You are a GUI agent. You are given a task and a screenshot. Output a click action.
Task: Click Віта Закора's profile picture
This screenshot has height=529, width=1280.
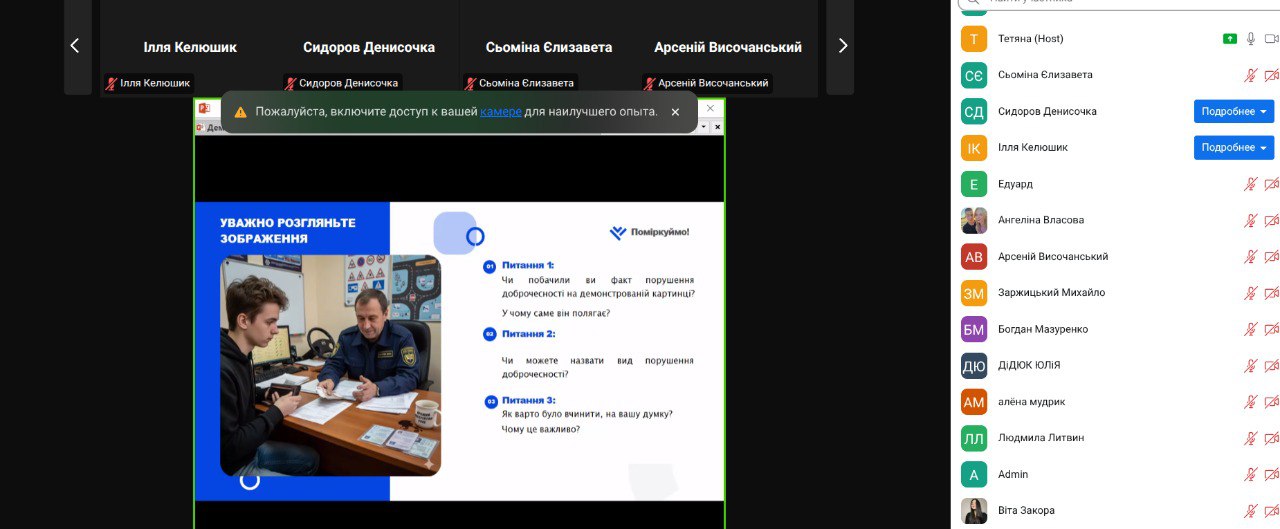974,511
